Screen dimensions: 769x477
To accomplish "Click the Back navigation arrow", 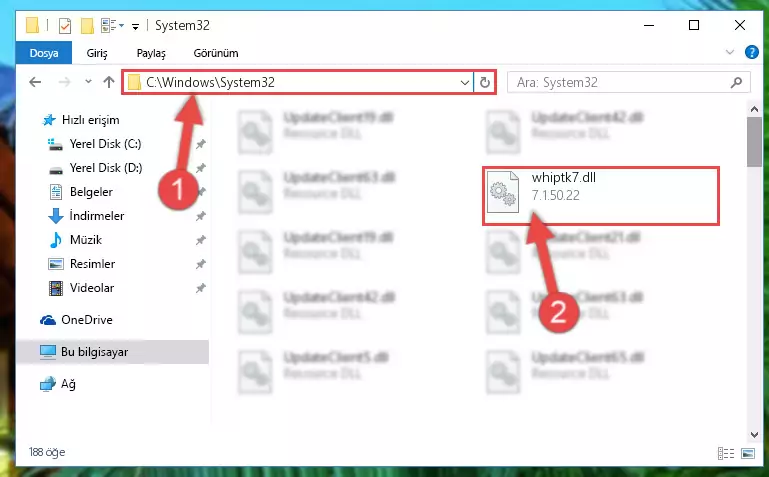I will point(35,82).
